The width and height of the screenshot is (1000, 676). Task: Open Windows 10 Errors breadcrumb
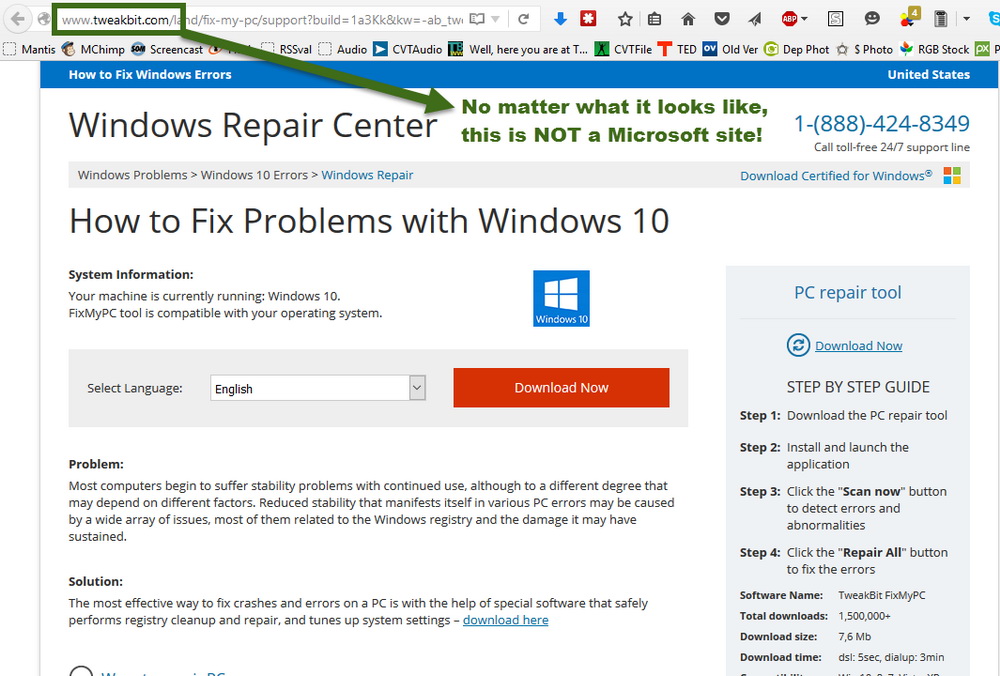[254, 175]
